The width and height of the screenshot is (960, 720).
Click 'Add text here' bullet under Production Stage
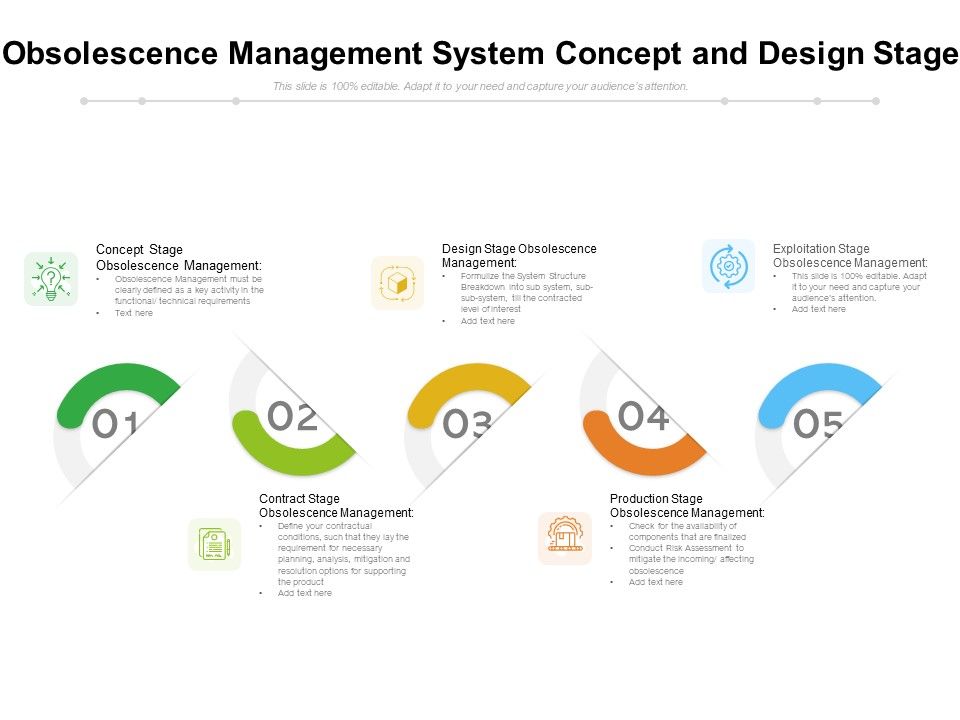point(656,582)
